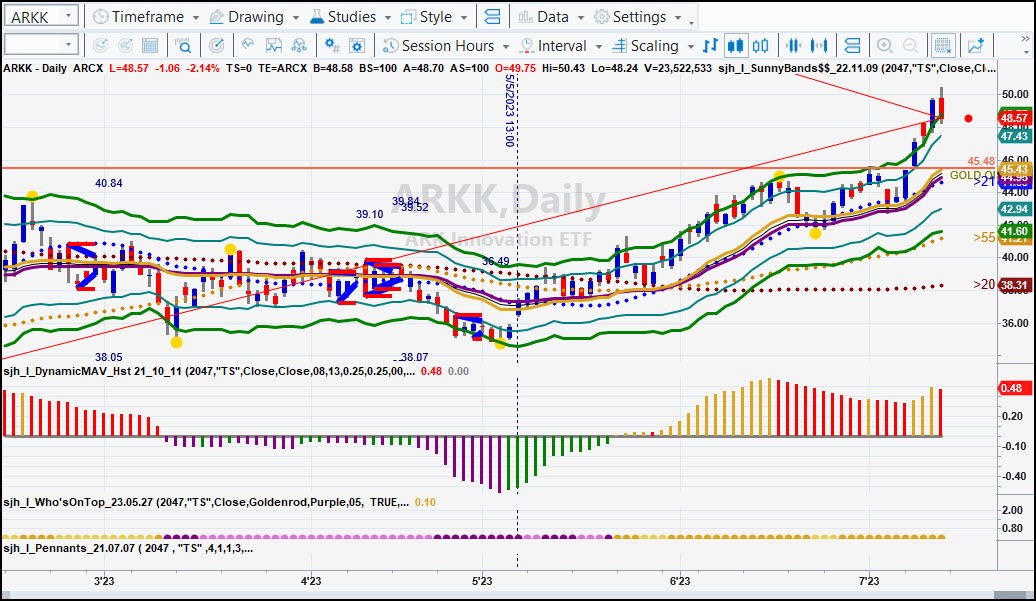Expand the ARKK symbol dropdown arrow
Viewport: 1036px width, 601px height.
coord(68,16)
